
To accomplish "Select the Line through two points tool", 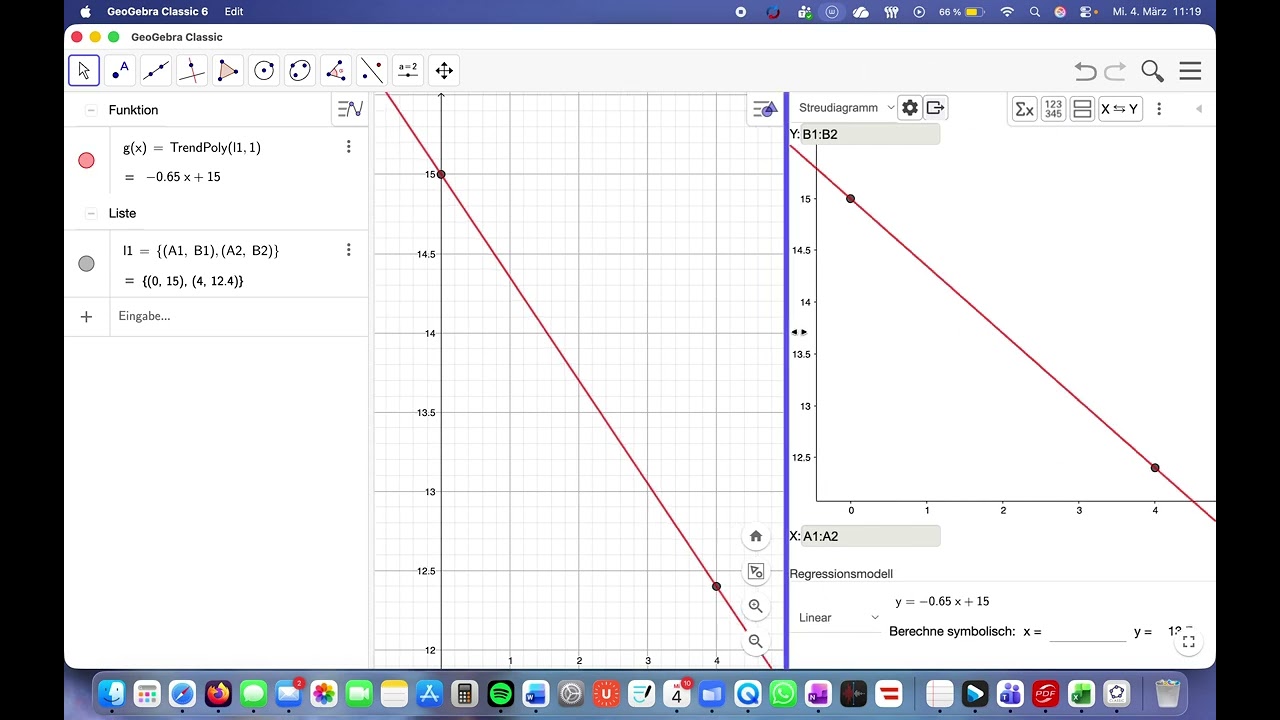I will coord(156,71).
